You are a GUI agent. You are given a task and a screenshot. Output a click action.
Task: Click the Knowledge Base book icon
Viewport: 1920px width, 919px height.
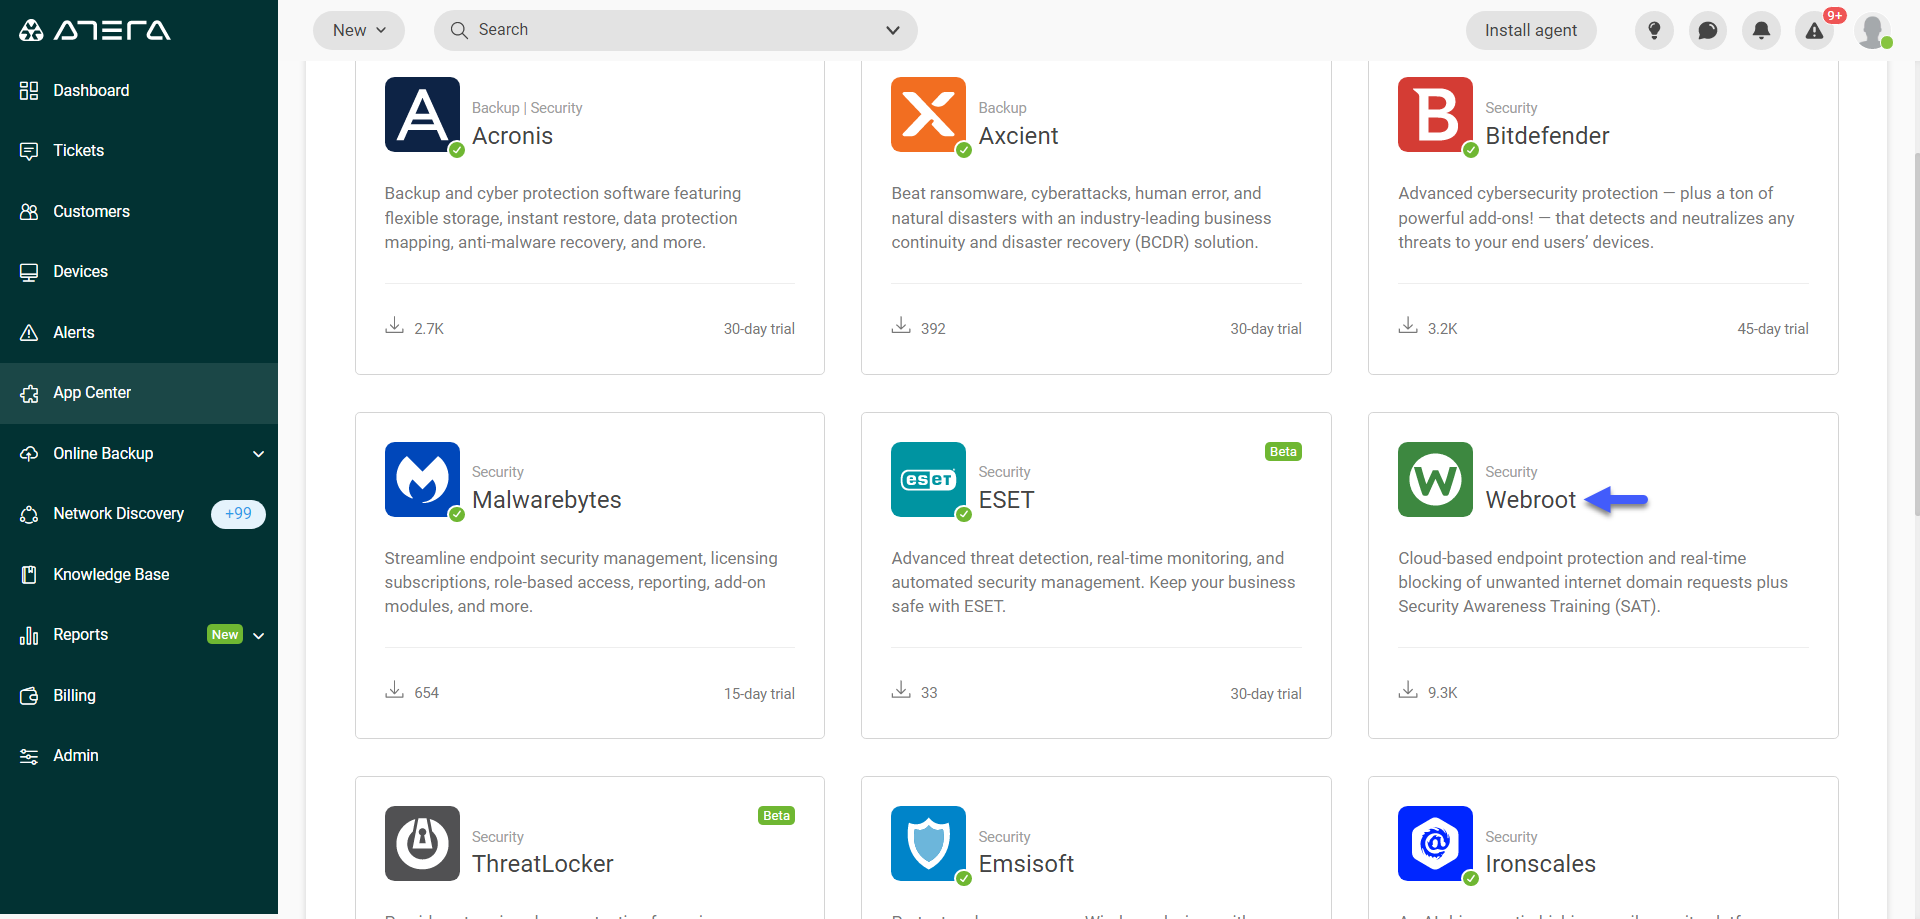29,575
